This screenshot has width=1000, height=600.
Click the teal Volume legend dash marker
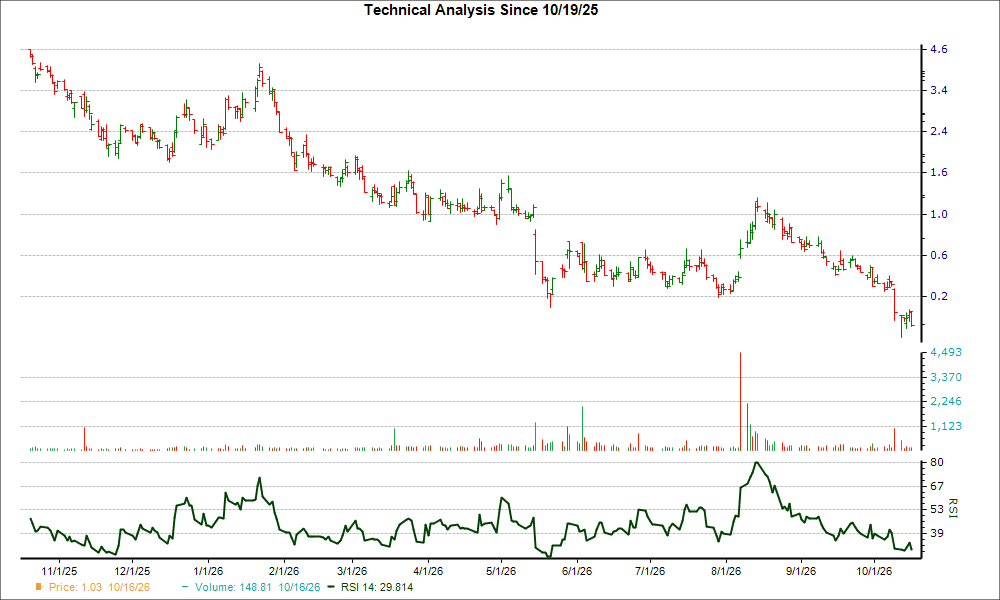pyautogui.click(x=186, y=587)
